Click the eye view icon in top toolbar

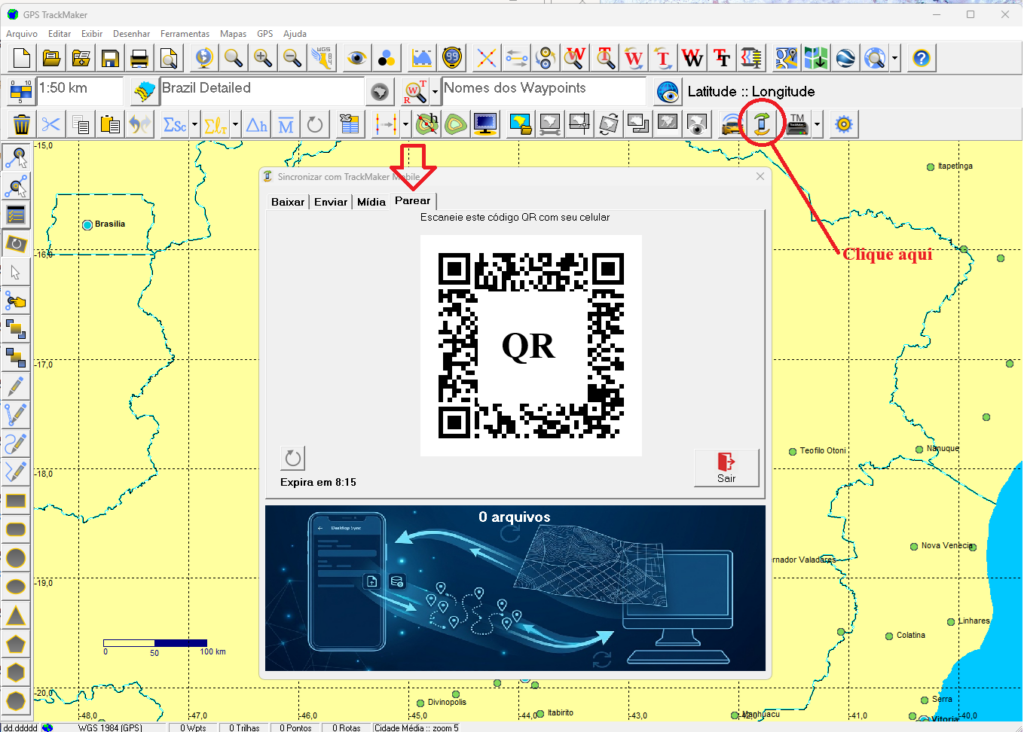(357, 58)
